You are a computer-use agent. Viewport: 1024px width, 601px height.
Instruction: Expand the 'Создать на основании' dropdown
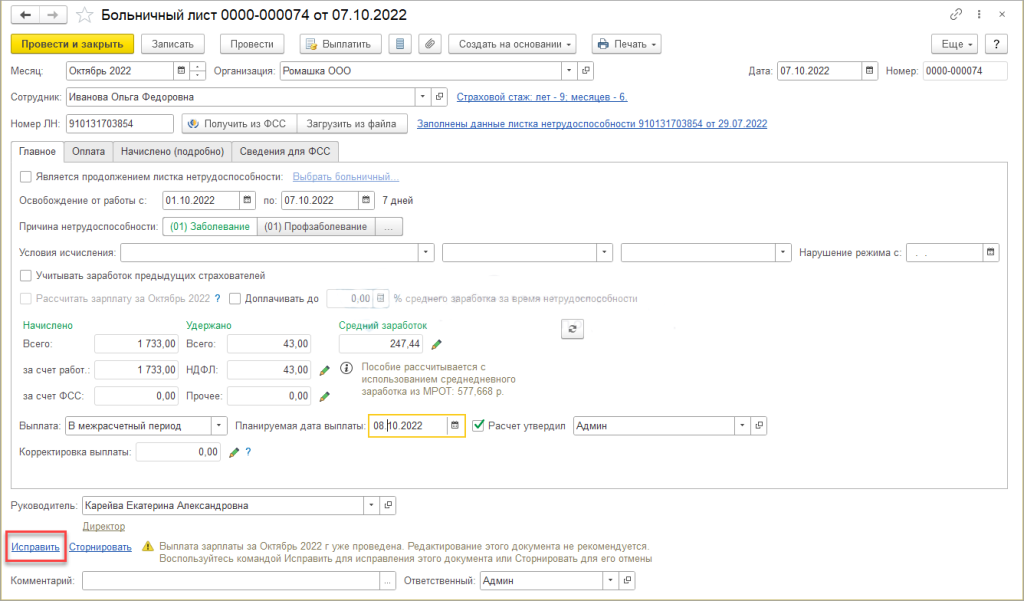(x=513, y=44)
